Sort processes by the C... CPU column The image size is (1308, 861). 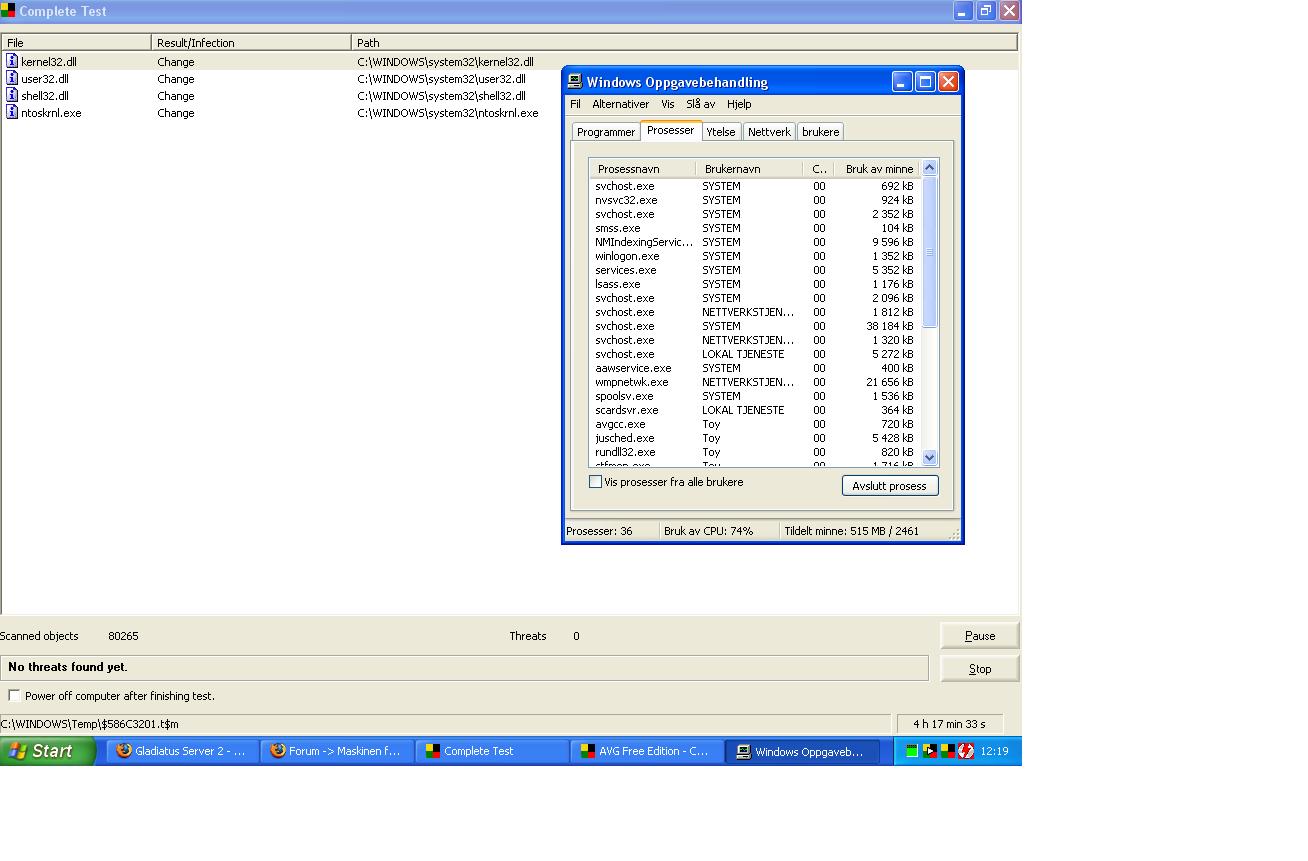coord(818,169)
